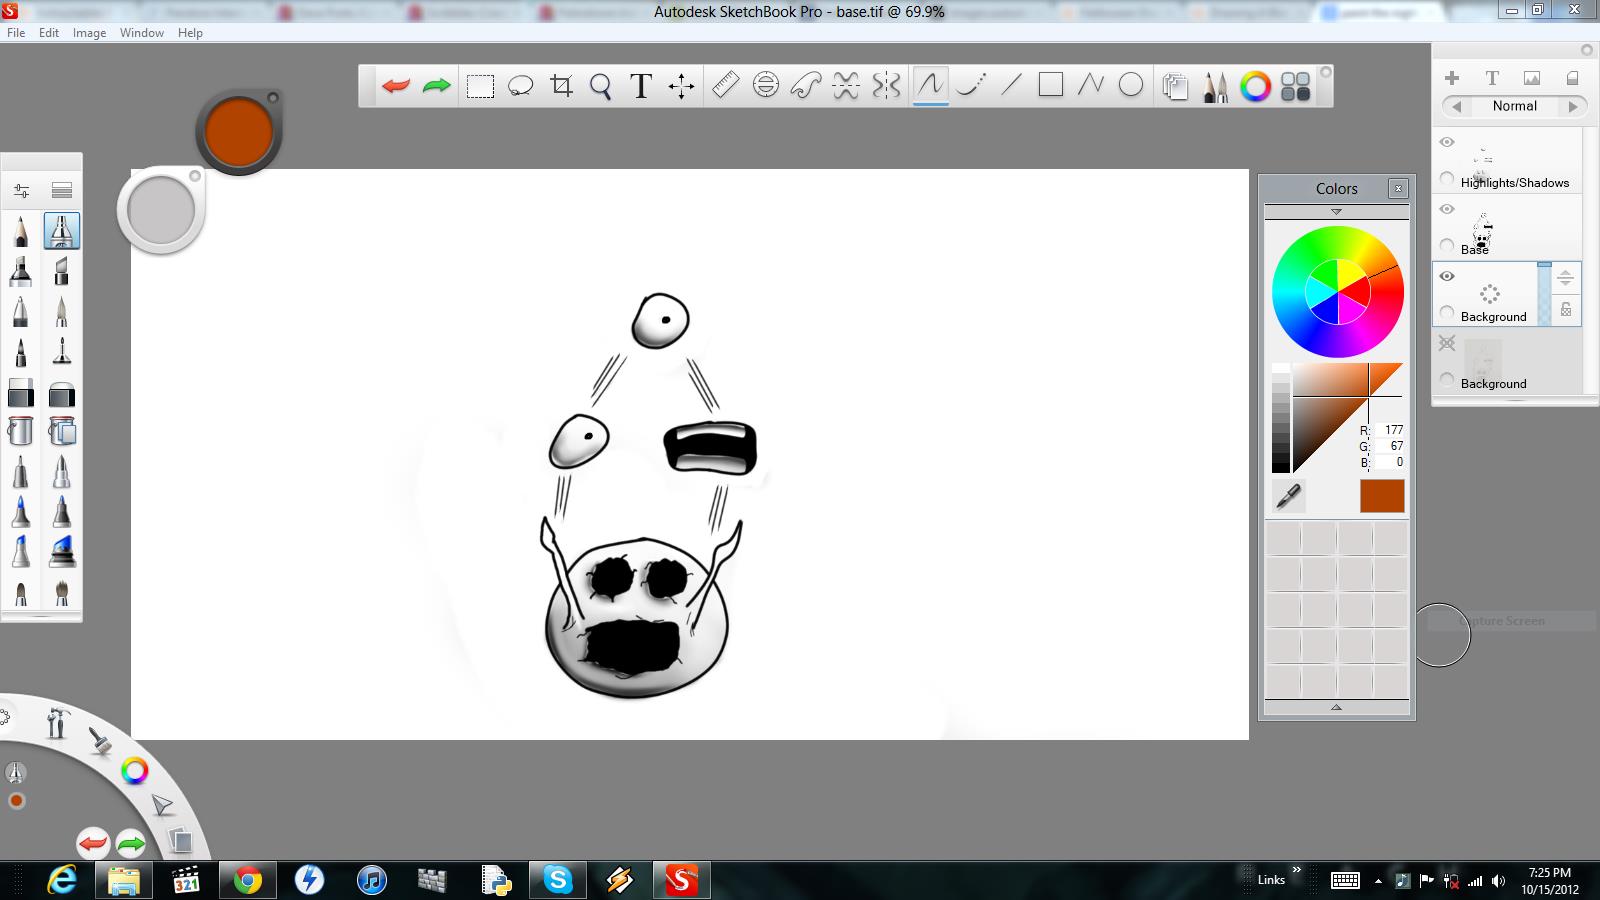Viewport: 1600px width, 900px height.
Task: Choose the Line drawing tool
Action: point(1011,86)
